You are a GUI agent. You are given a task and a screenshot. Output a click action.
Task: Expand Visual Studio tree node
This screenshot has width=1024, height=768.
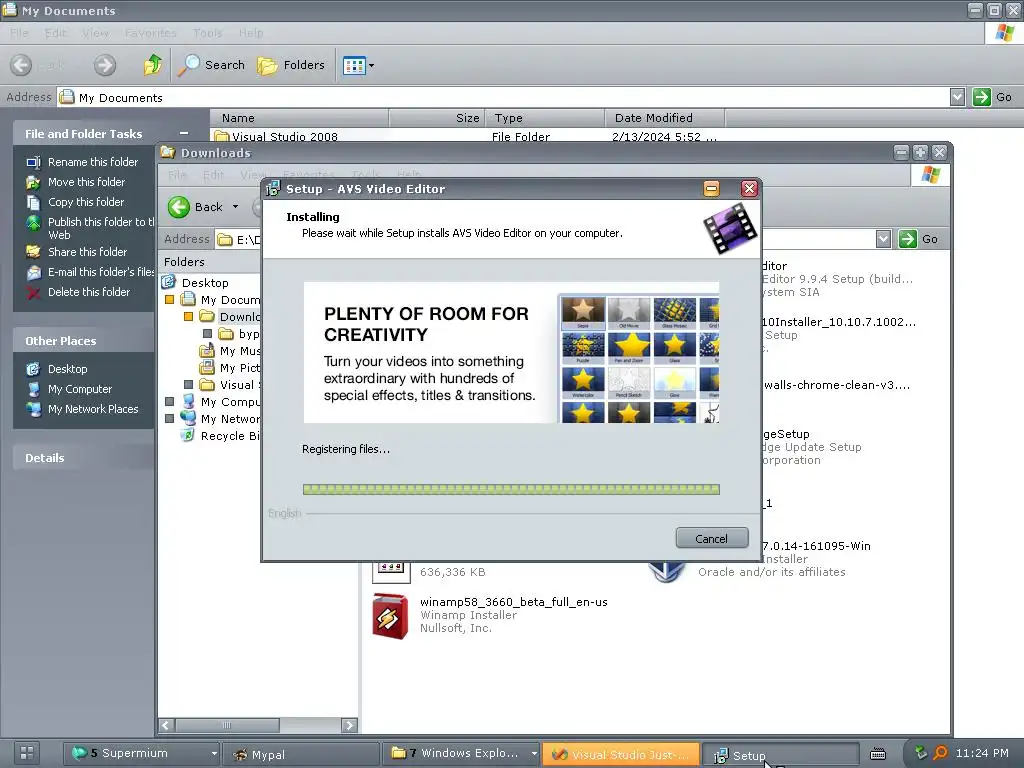(x=188, y=385)
